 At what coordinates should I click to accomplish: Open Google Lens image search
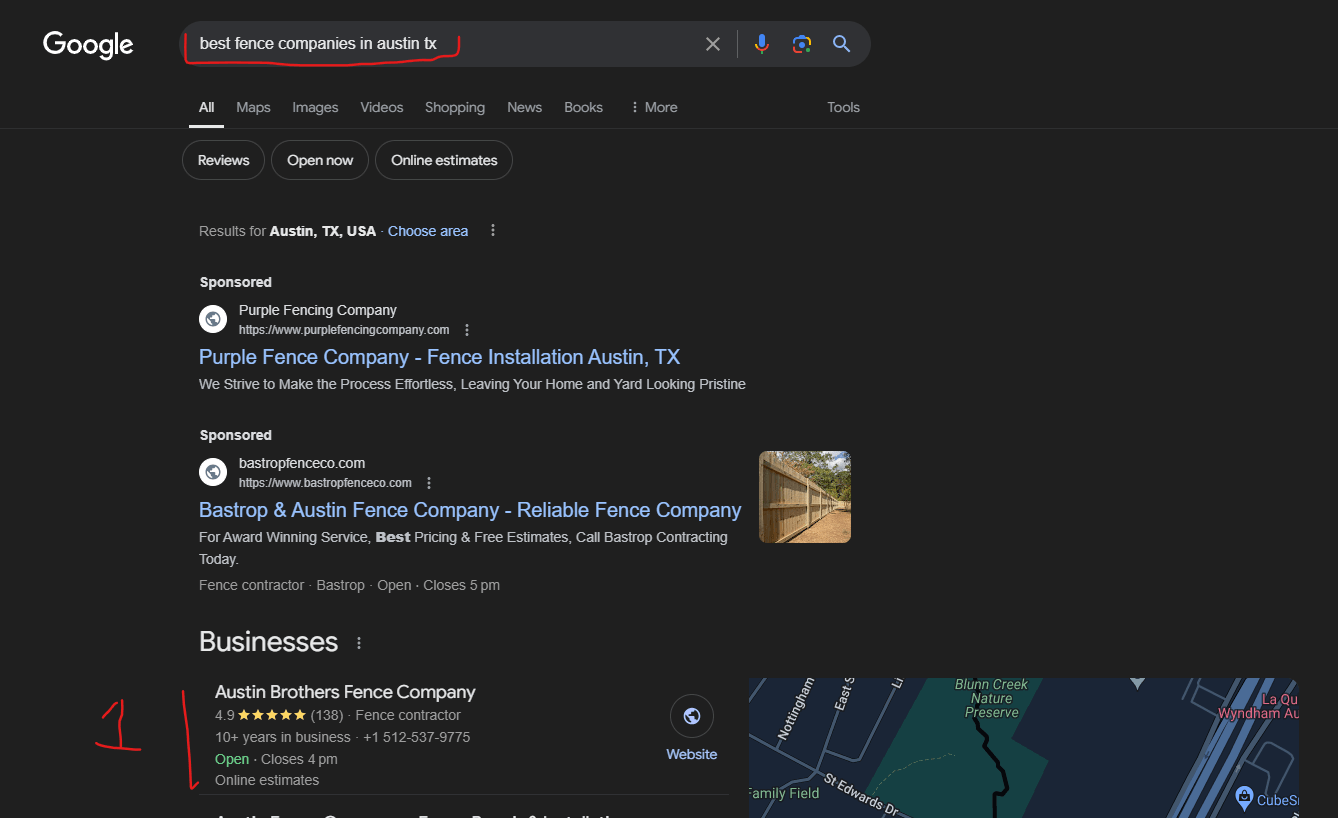click(x=801, y=44)
